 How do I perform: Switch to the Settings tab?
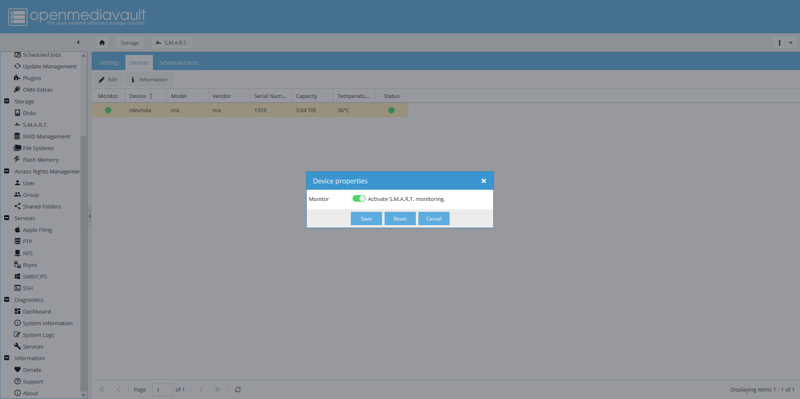pos(109,63)
